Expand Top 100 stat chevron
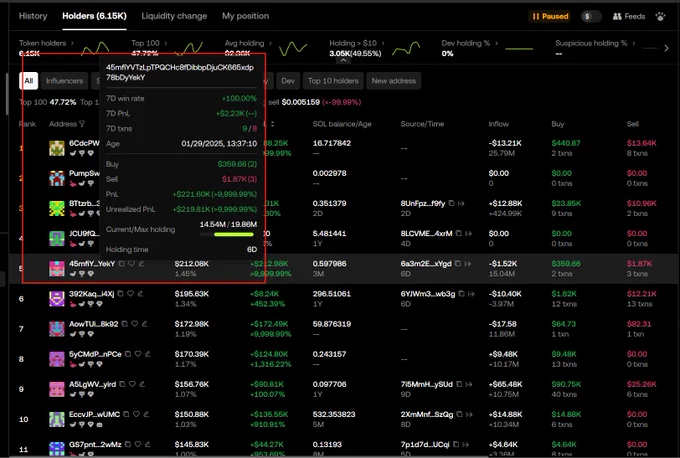The height and width of the screenshot is (458, 680). pyautogui.click(x=166, y=43)
